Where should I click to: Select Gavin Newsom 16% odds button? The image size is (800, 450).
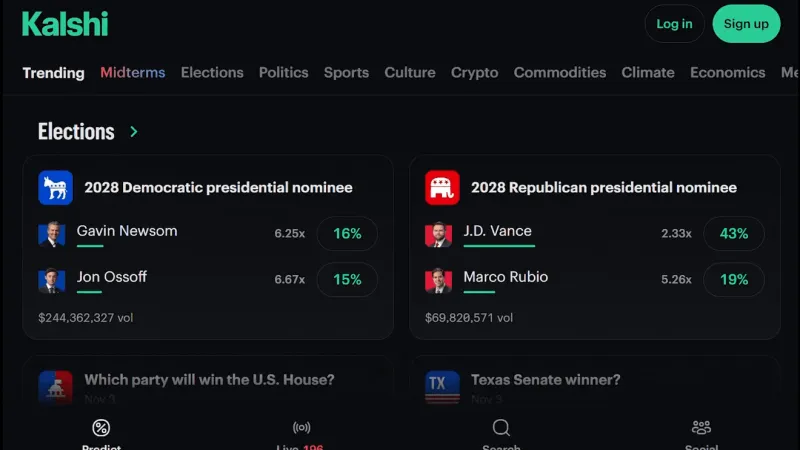(x=347, y=234)
